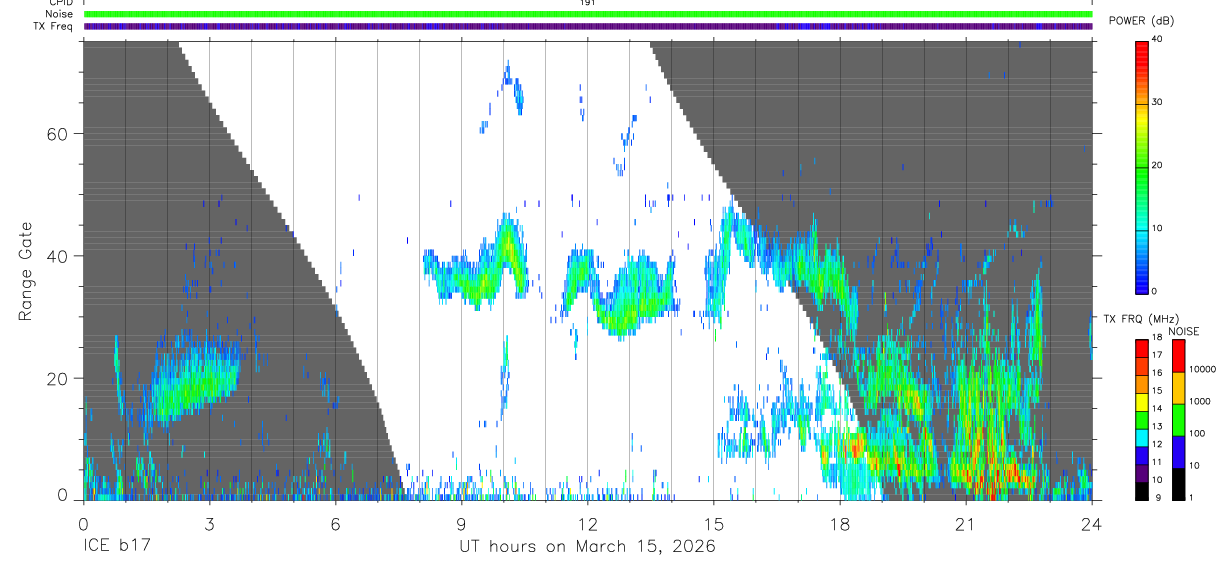The width and height of the screenshot is (1228, 567).
Task: Click the '21' tick on the UT hours axis
Action: pos(965,524)
